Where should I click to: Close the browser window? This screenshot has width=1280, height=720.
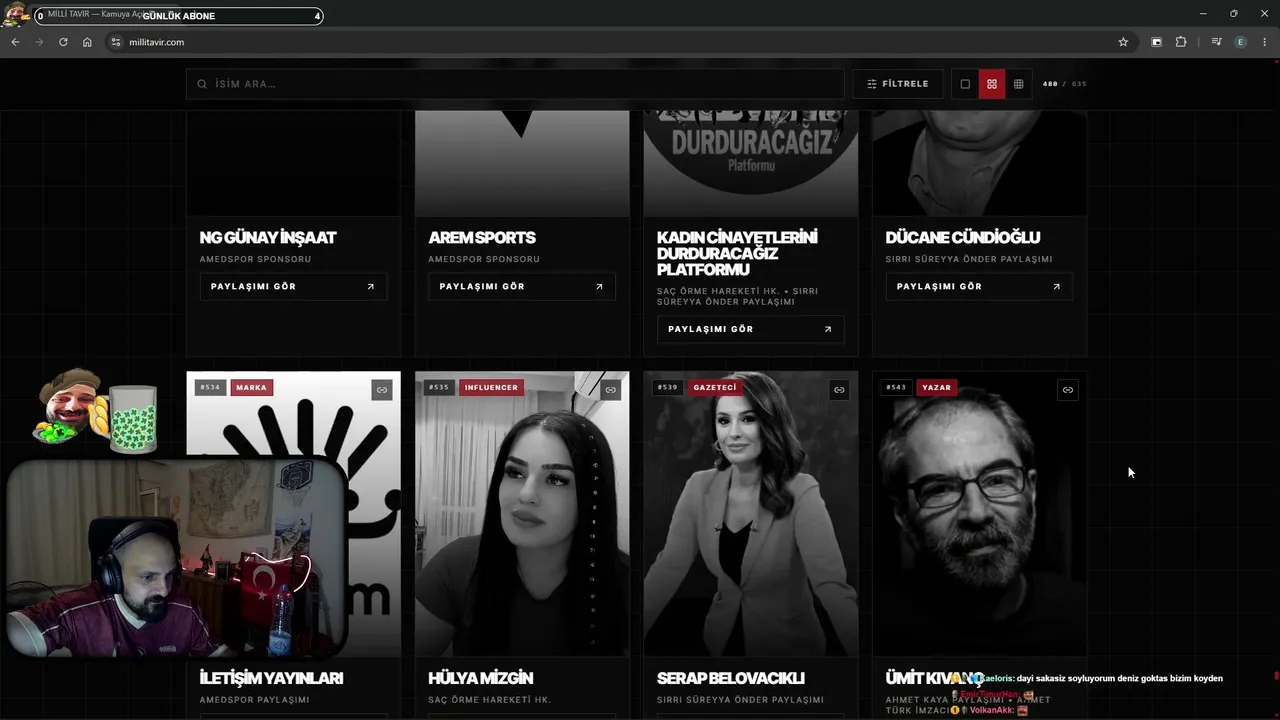(x=1263, y=13)
